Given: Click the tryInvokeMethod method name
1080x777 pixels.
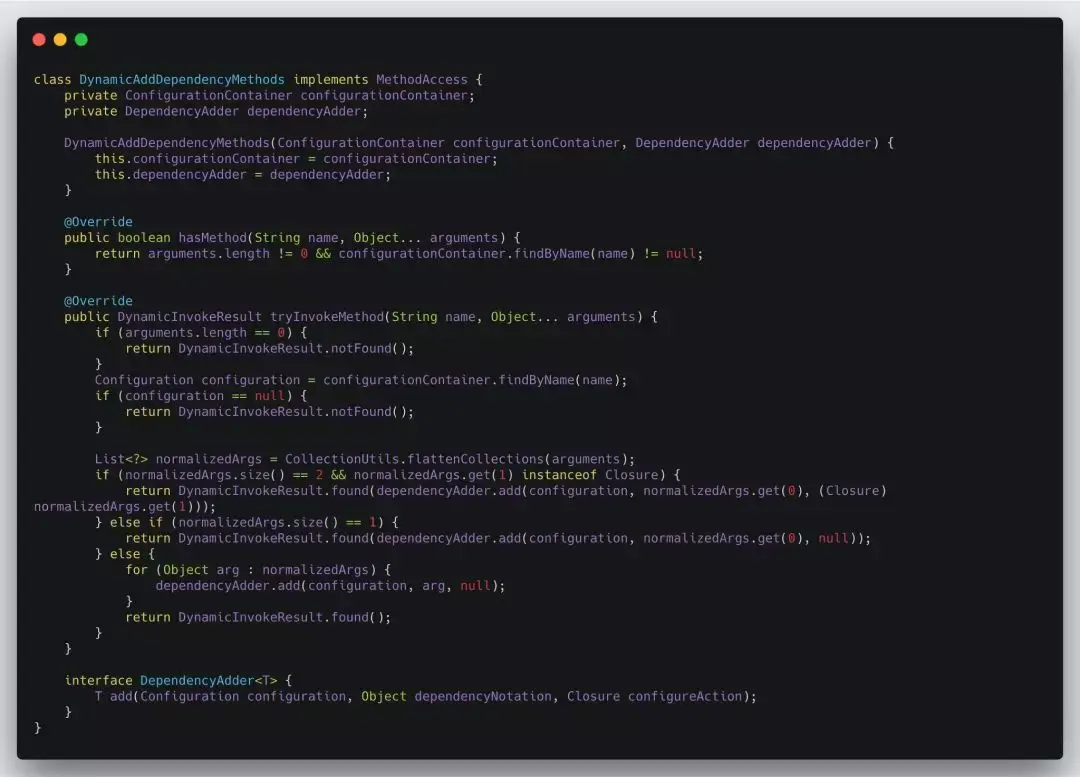Looking at the screenshot, I should (x=326, y=317).
